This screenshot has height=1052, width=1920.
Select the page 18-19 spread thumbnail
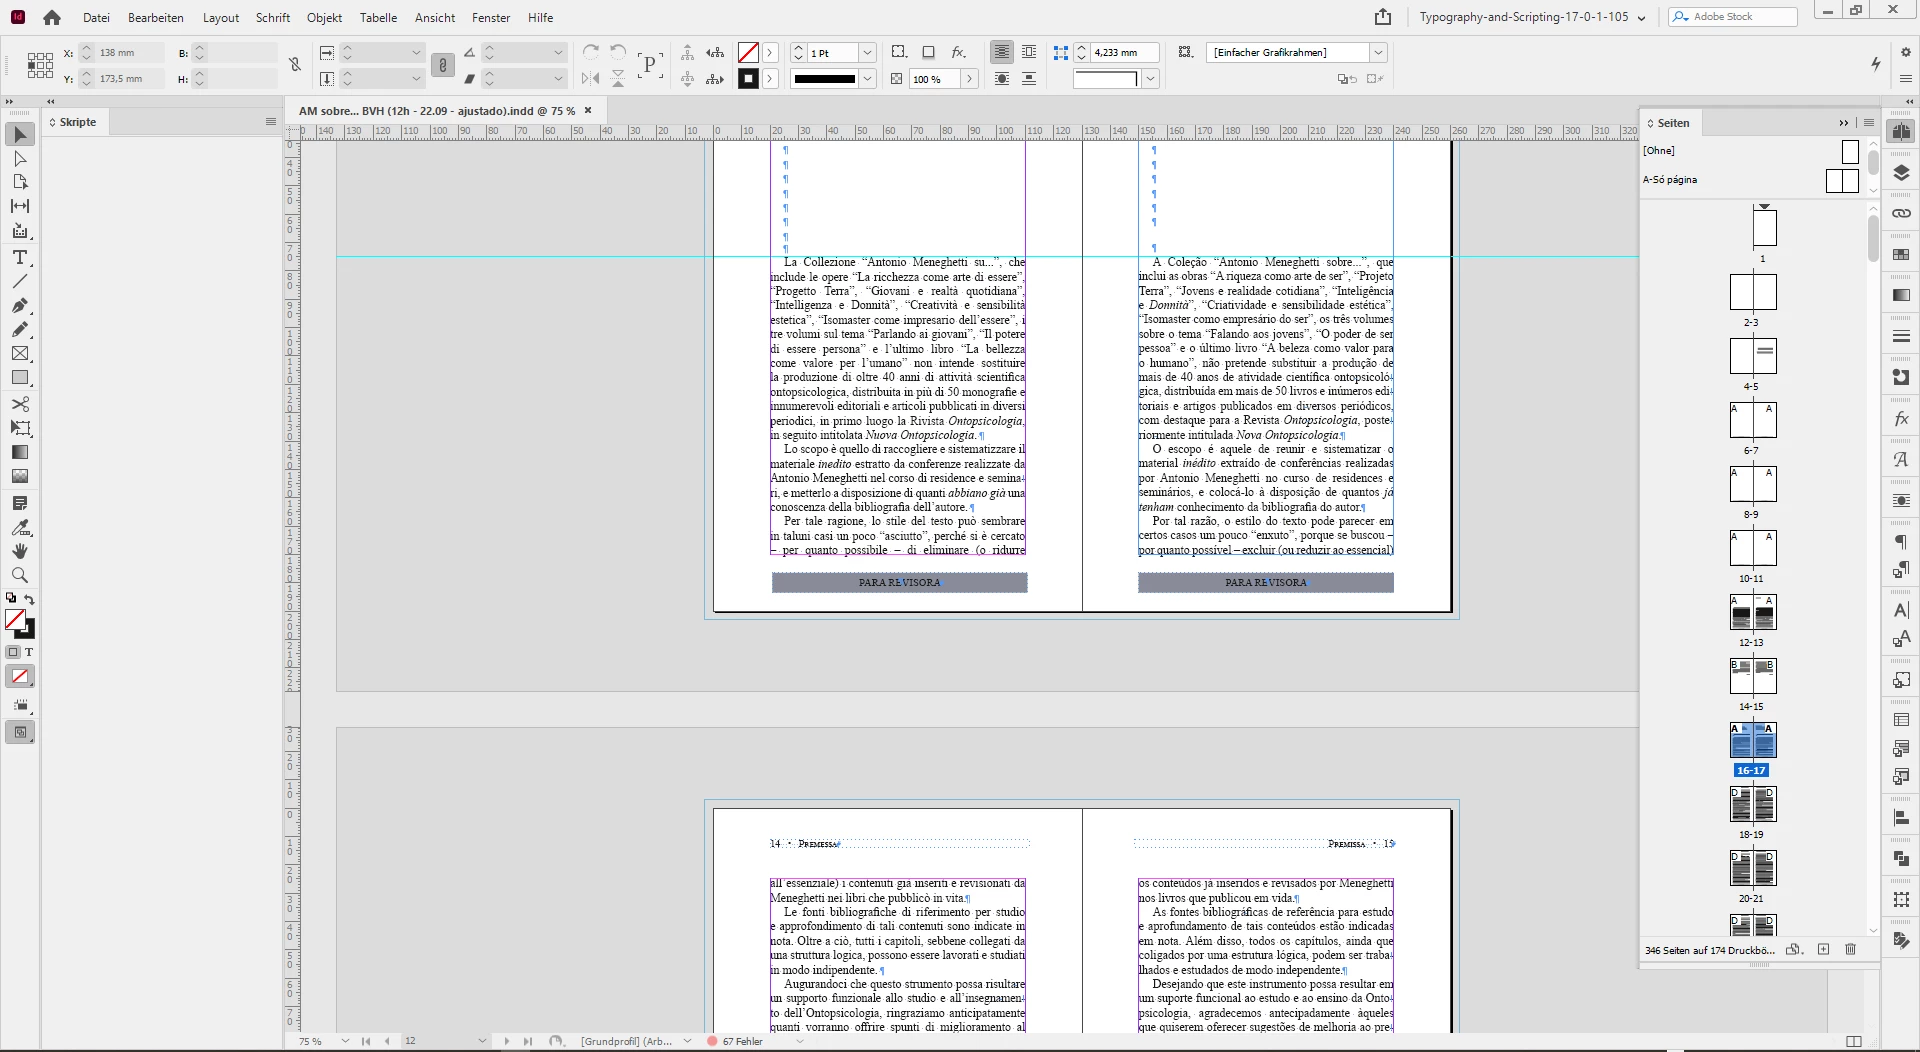(x=1752, y=805)
